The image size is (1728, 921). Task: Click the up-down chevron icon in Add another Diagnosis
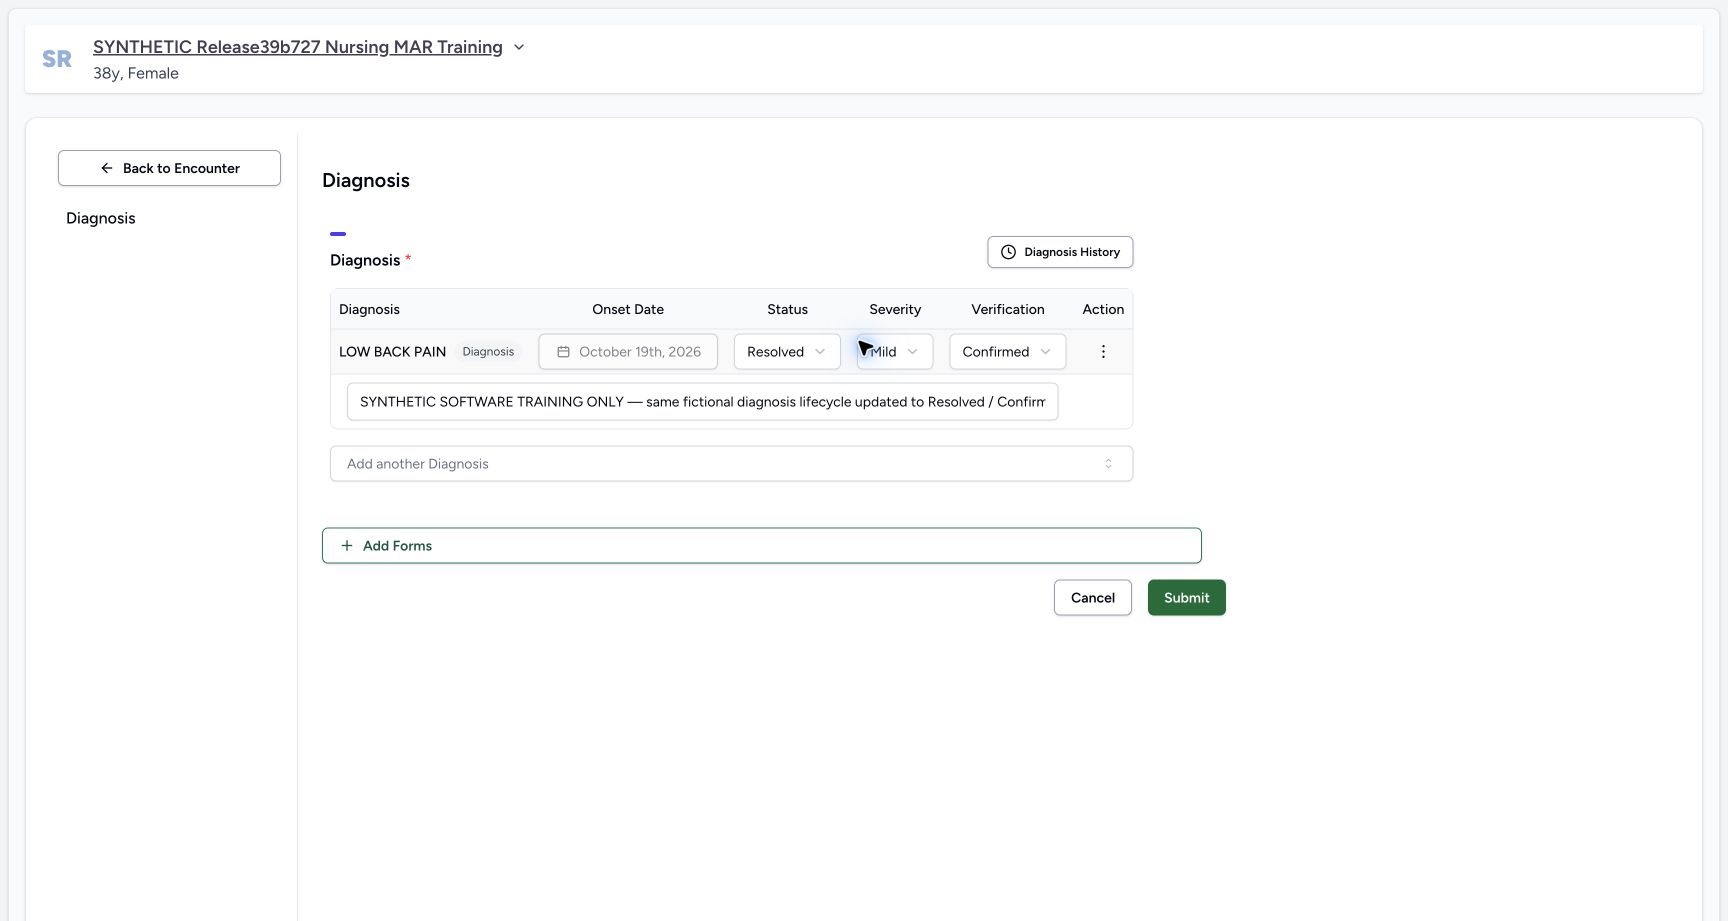(1108, 464)
